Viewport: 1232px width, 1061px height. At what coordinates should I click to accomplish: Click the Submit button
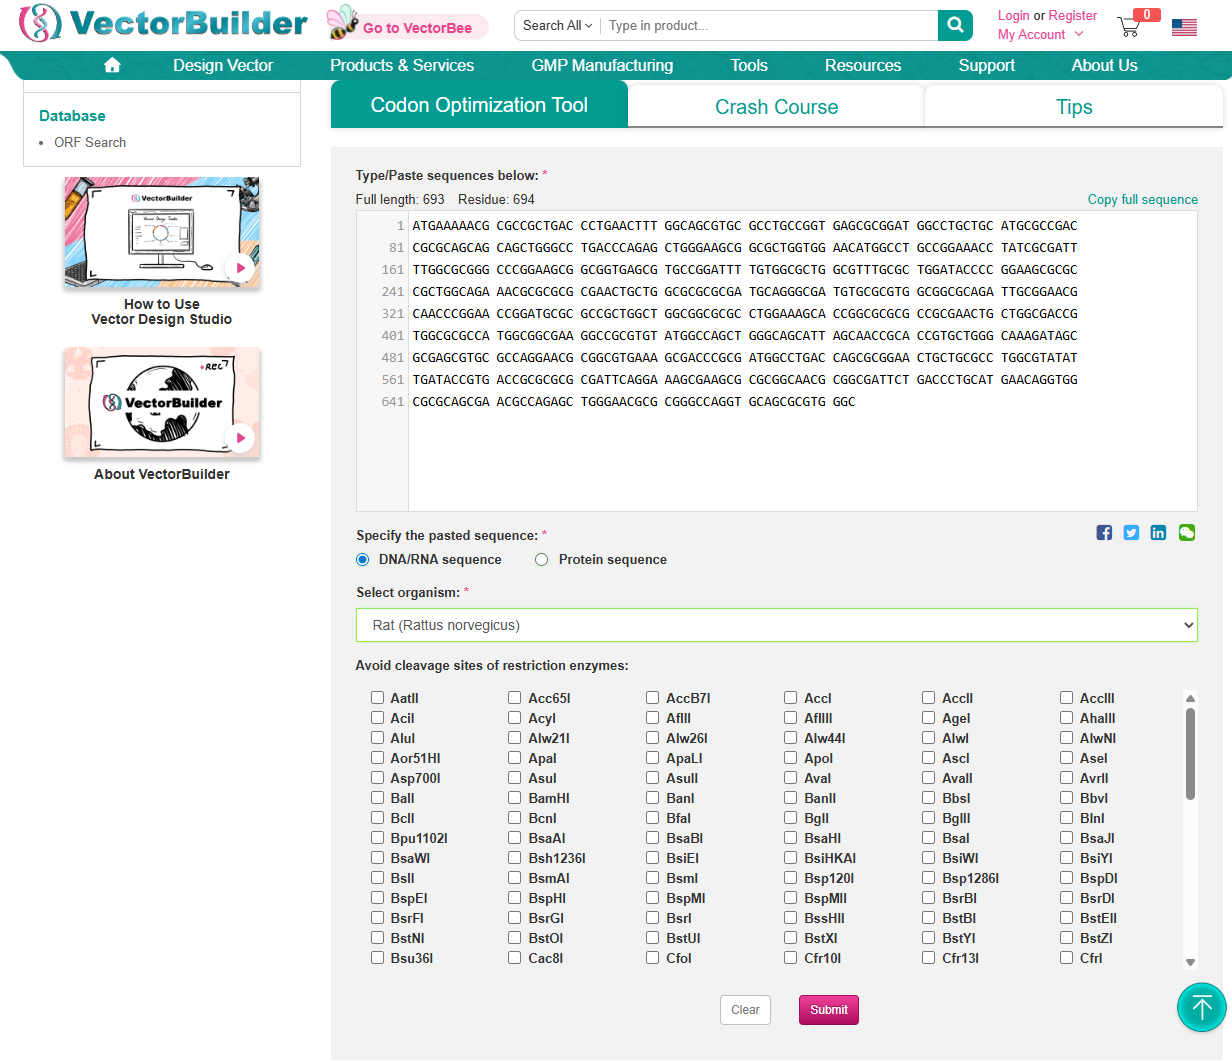[x=828, y=1010]
